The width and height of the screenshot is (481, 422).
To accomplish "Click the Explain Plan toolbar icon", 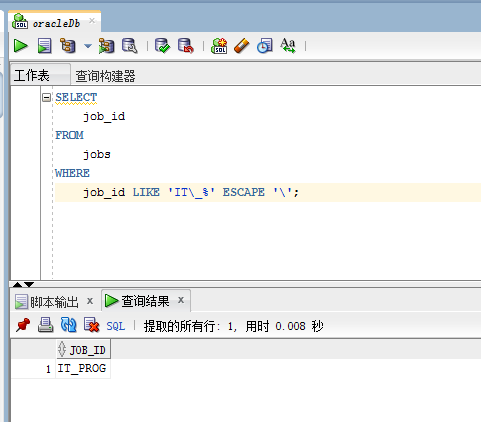I will (68, 46).
